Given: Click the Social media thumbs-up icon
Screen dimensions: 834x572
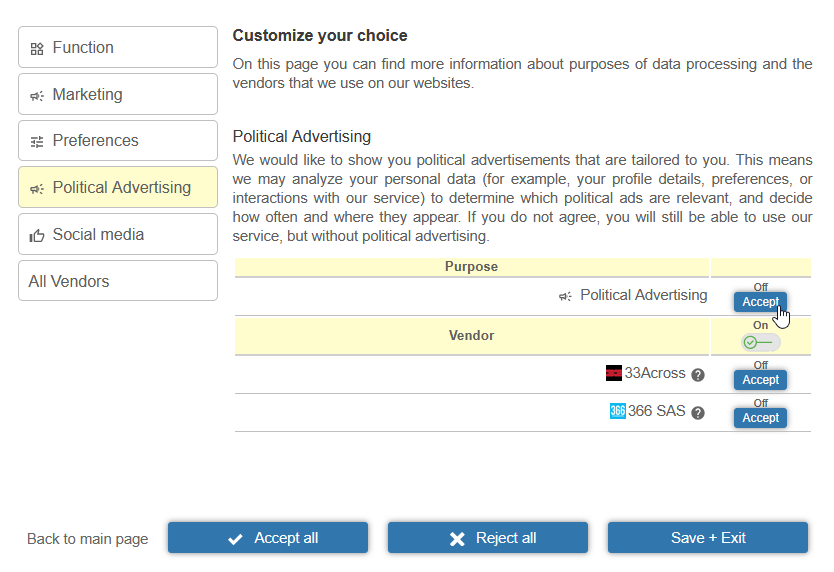Looking at the screenshot, I should pyautogui.click(x=37, y=235).
